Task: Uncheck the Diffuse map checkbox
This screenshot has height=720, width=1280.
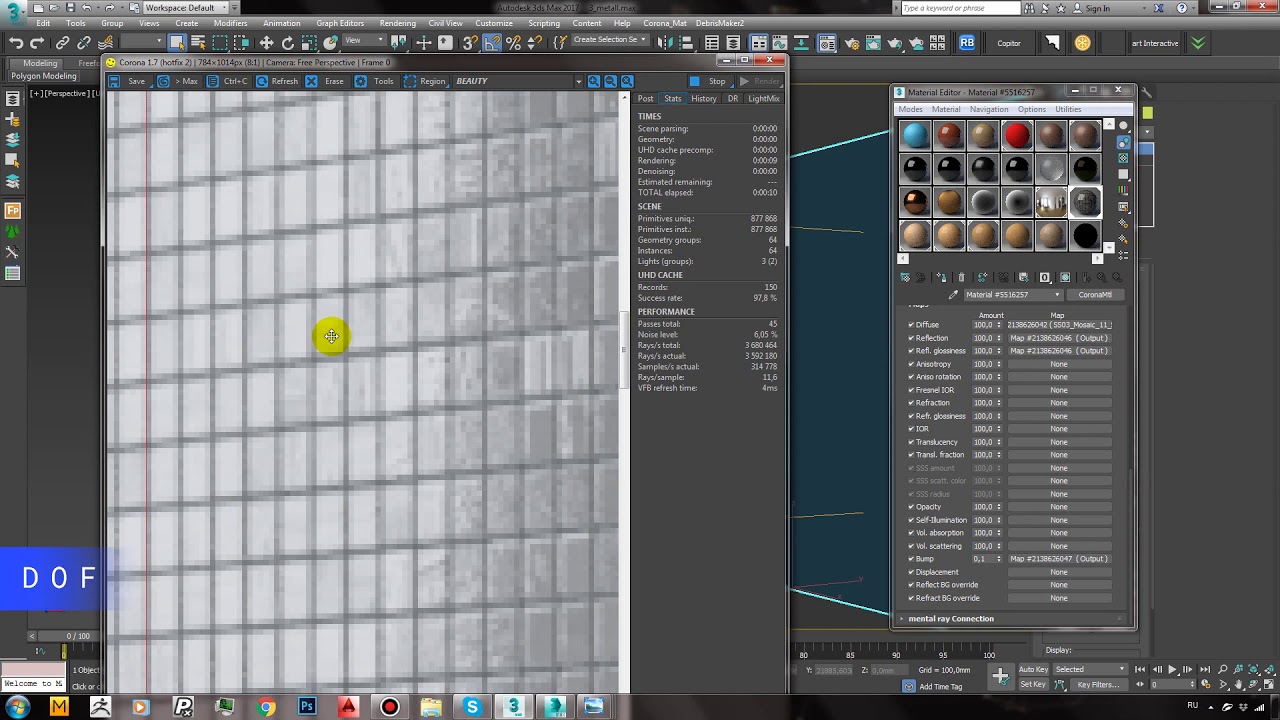Action: point(911,325)
